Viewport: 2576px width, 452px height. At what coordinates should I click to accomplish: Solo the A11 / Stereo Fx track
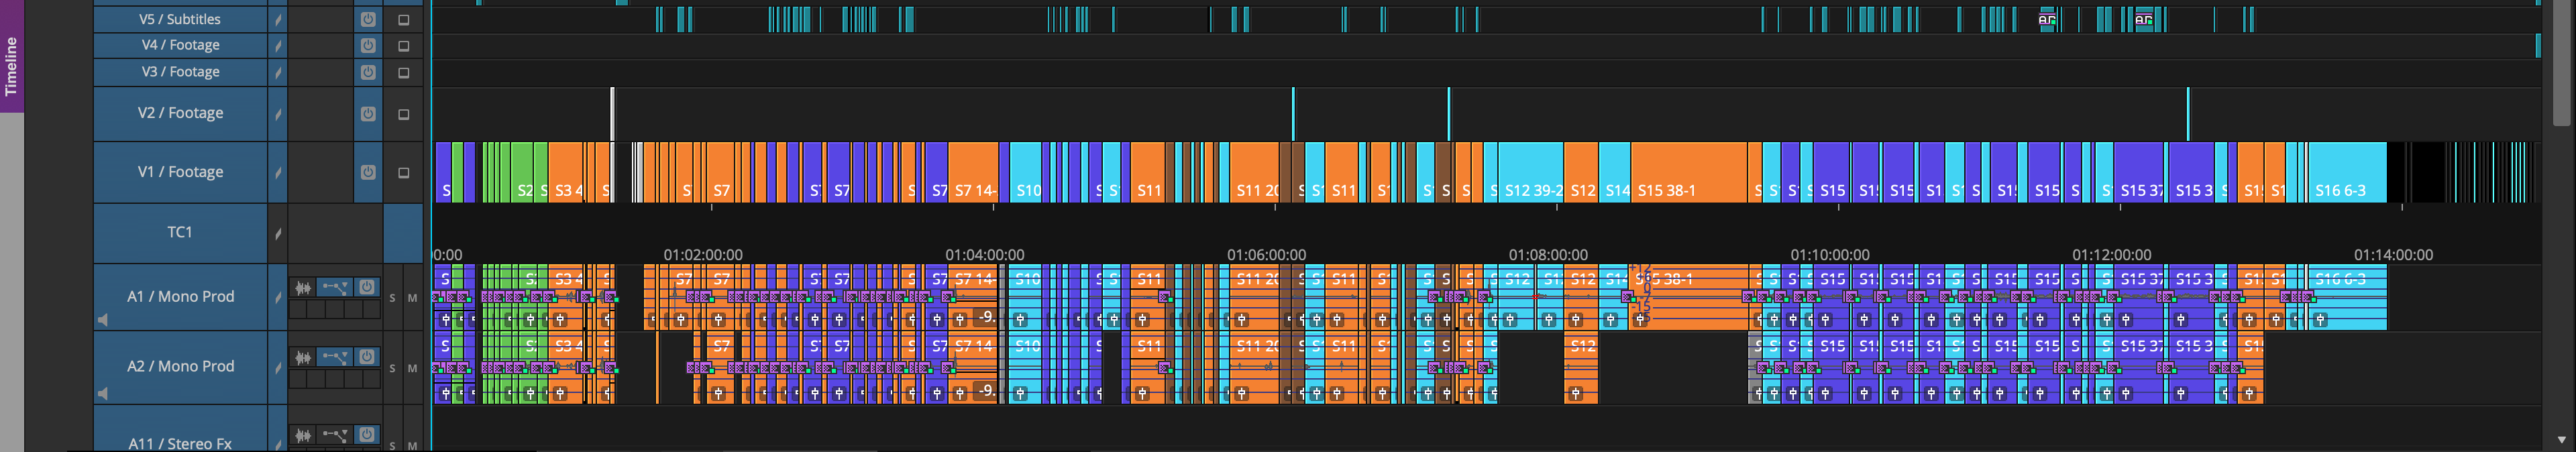392,445
